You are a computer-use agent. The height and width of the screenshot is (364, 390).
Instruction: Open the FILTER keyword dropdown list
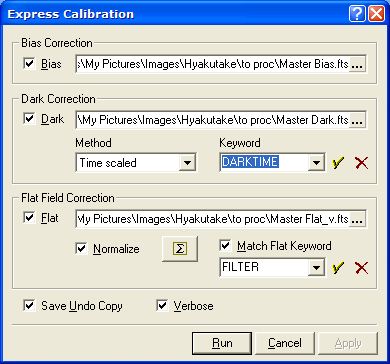click(x=316, y=267)
